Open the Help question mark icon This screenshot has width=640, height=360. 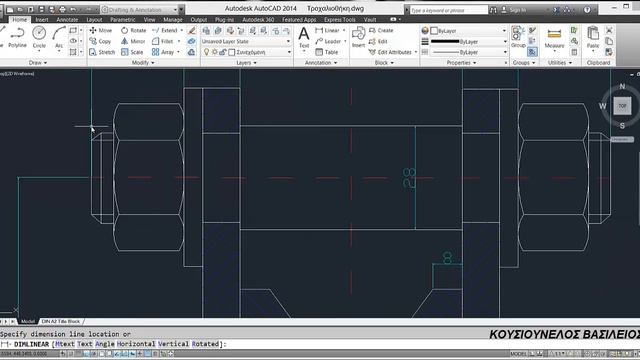(587, 9)
